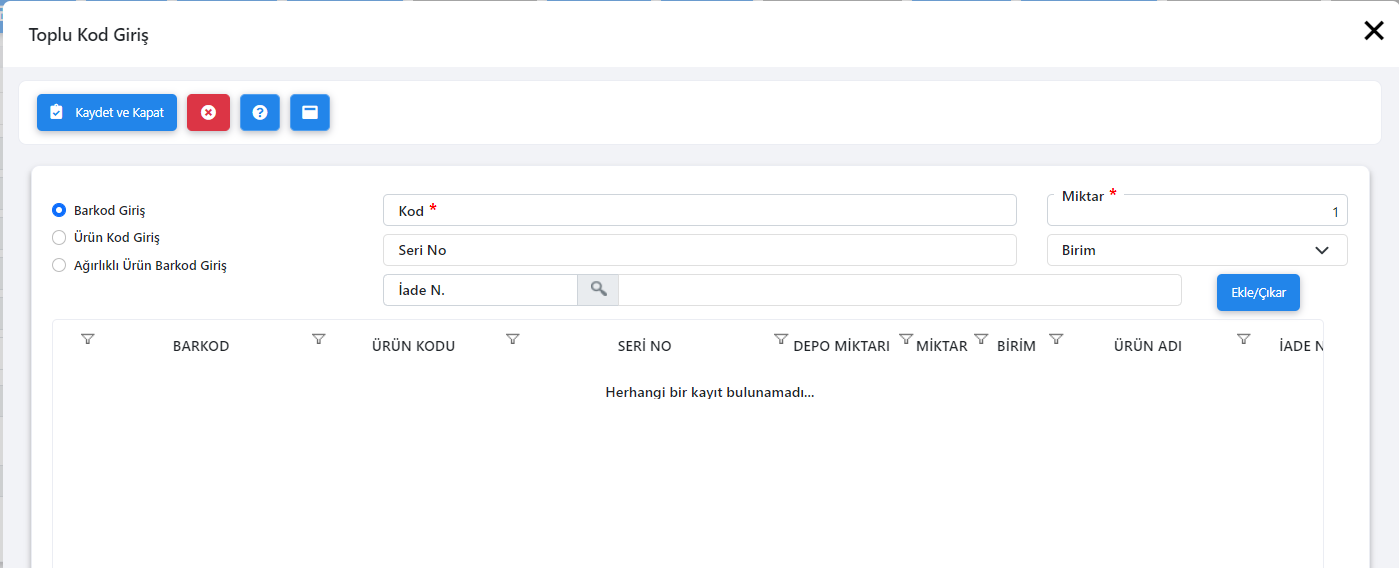Sort by ÜRÜN ADI column header
The image size is (1399, 568).
click(x=1148, y=346)
